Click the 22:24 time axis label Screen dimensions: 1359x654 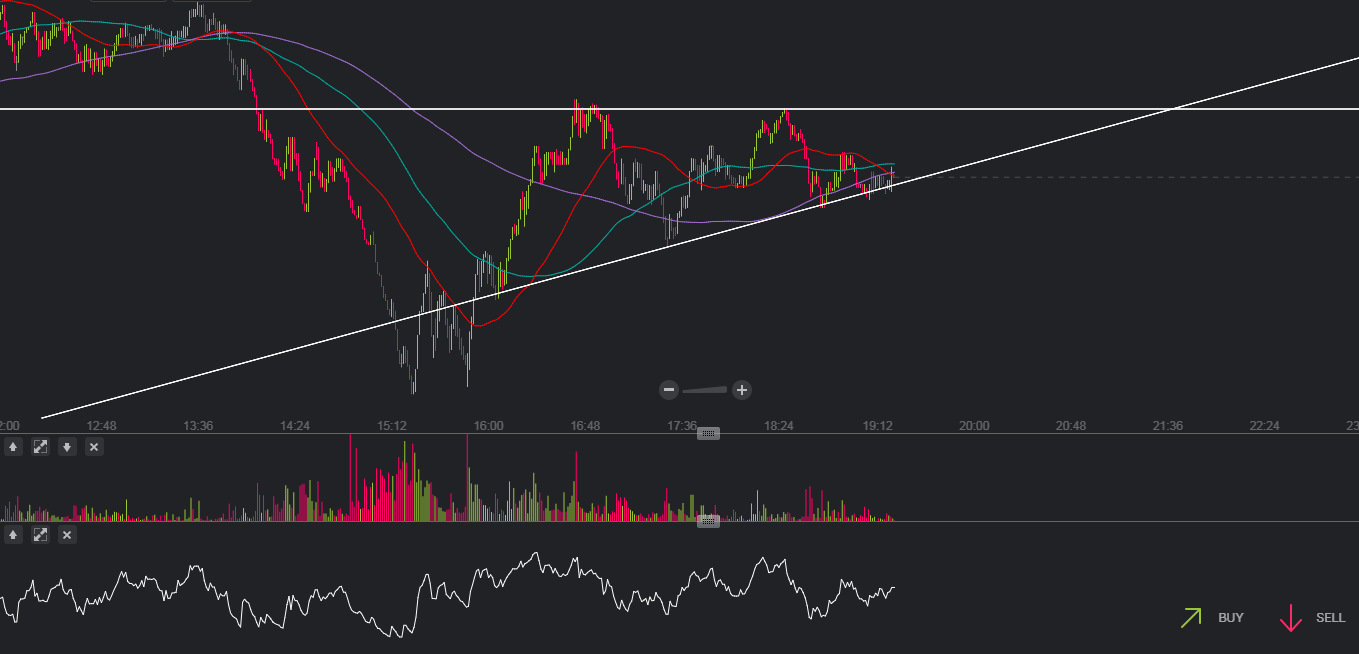pos(1265,426)
